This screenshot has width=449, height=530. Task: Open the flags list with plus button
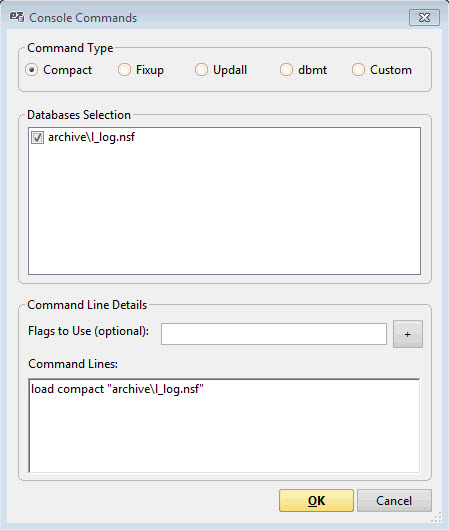pos(408,334)
